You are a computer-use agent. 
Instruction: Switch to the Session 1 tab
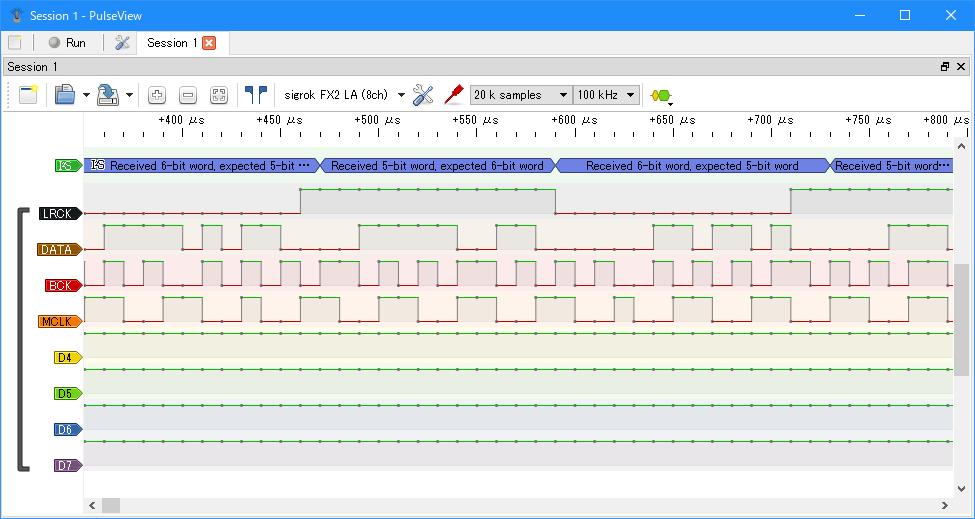coord(172,43)
